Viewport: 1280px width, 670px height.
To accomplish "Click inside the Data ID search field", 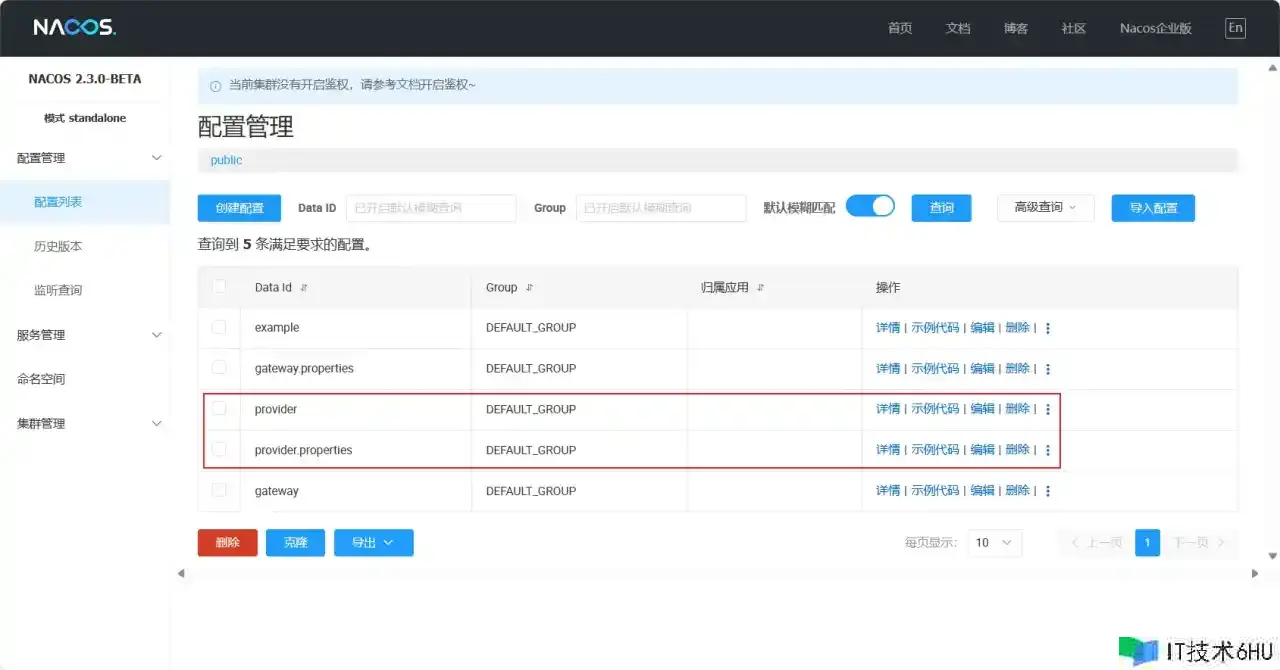I will [x=431, y=208].
